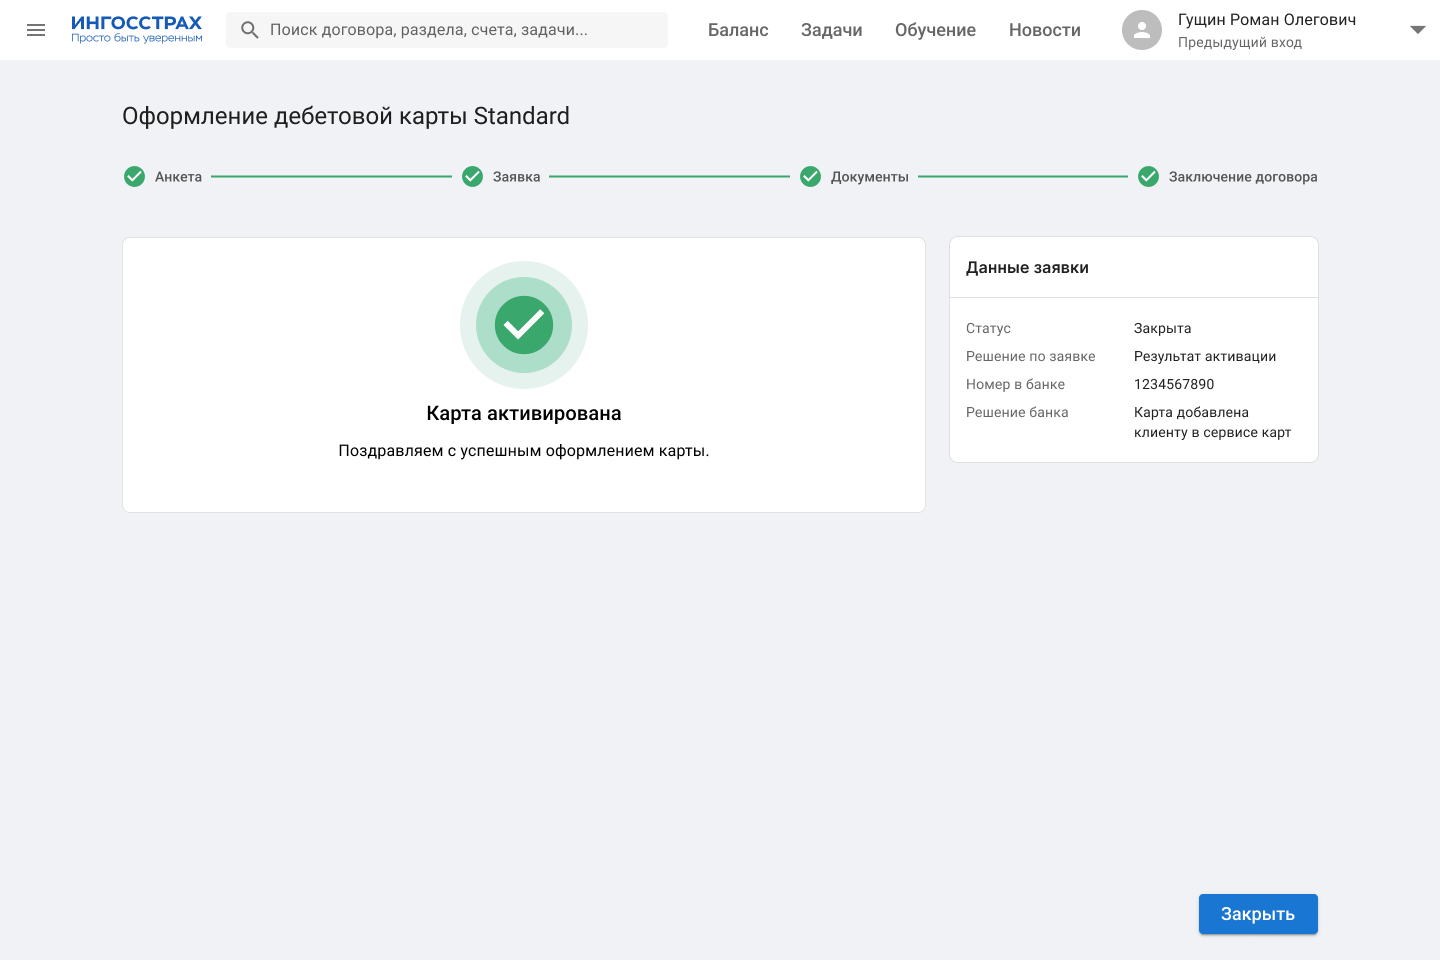Screen dimensions: 1440x960
Task: Click the large green success checkmark
Action: pyautogui.click(x=524, y=325)
